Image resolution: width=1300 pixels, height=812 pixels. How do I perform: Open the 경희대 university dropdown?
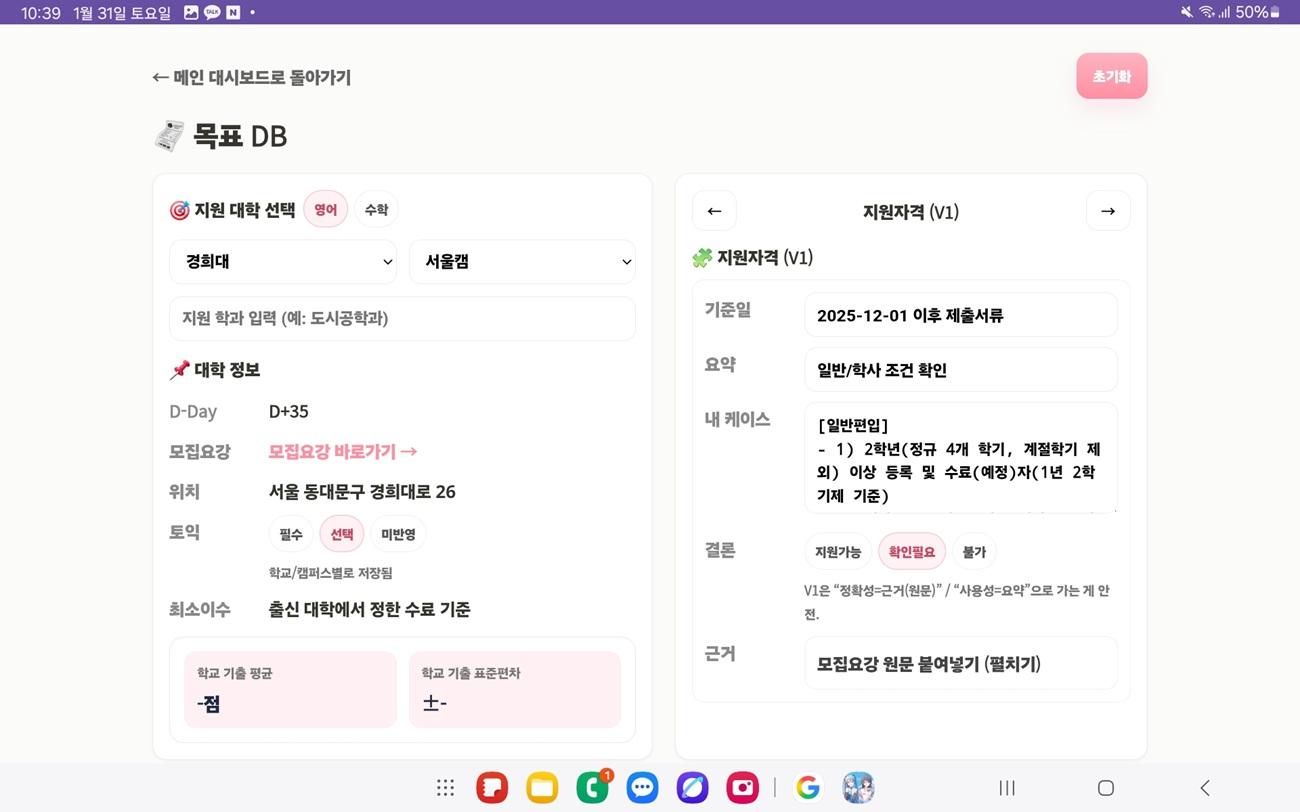point(283,261)
